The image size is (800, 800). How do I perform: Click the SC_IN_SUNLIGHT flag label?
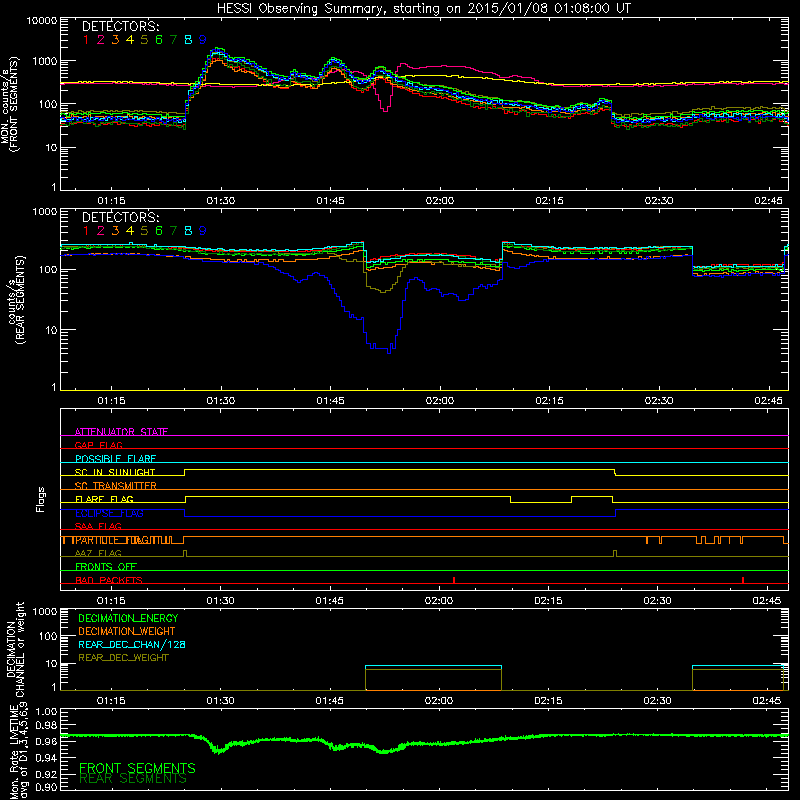coord(115,472)
